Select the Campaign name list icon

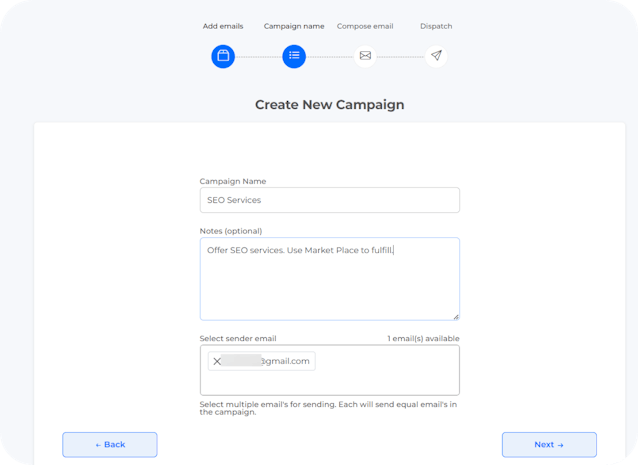click(x=294, y=56)
